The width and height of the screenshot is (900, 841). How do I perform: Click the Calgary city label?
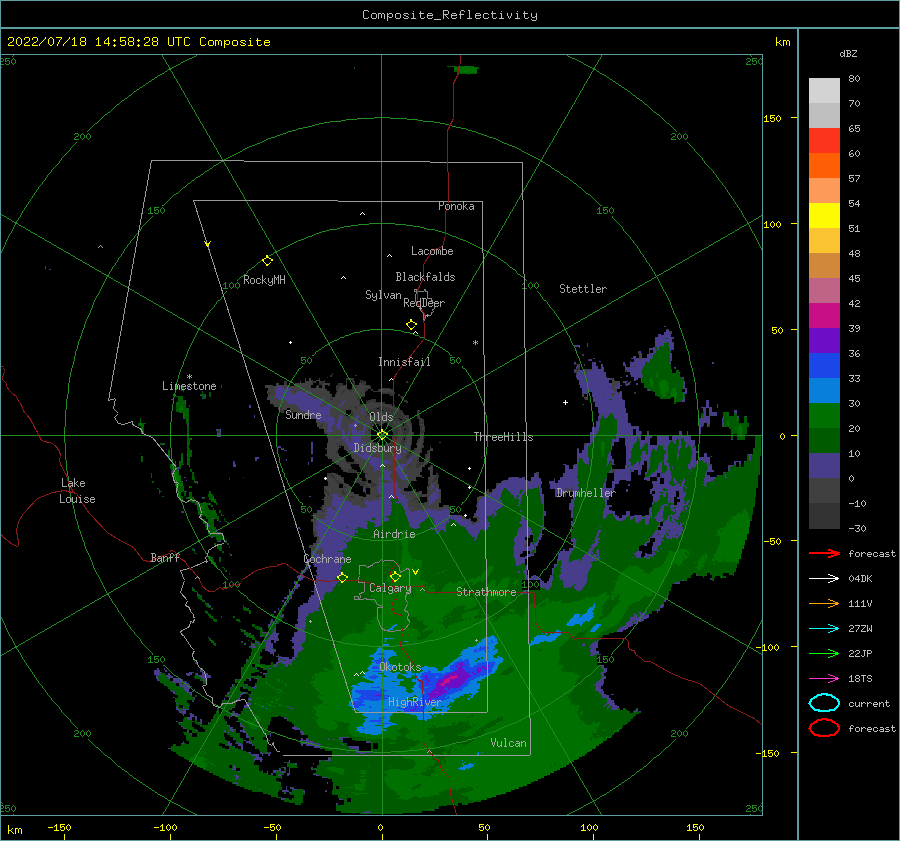390,588
